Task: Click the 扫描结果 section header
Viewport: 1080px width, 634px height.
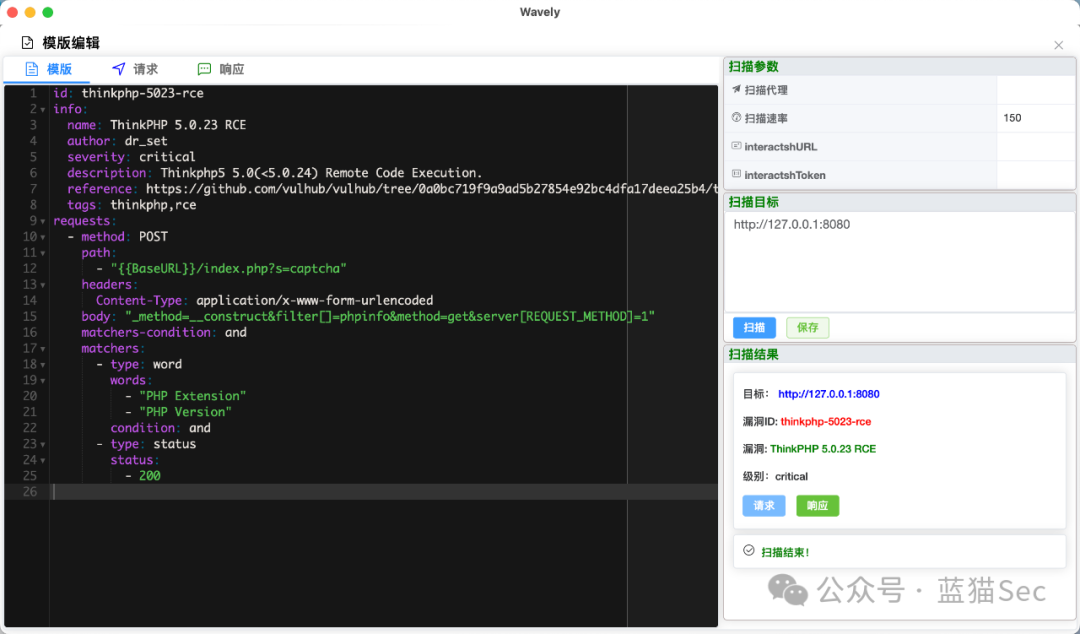Action: pos(900,354)
